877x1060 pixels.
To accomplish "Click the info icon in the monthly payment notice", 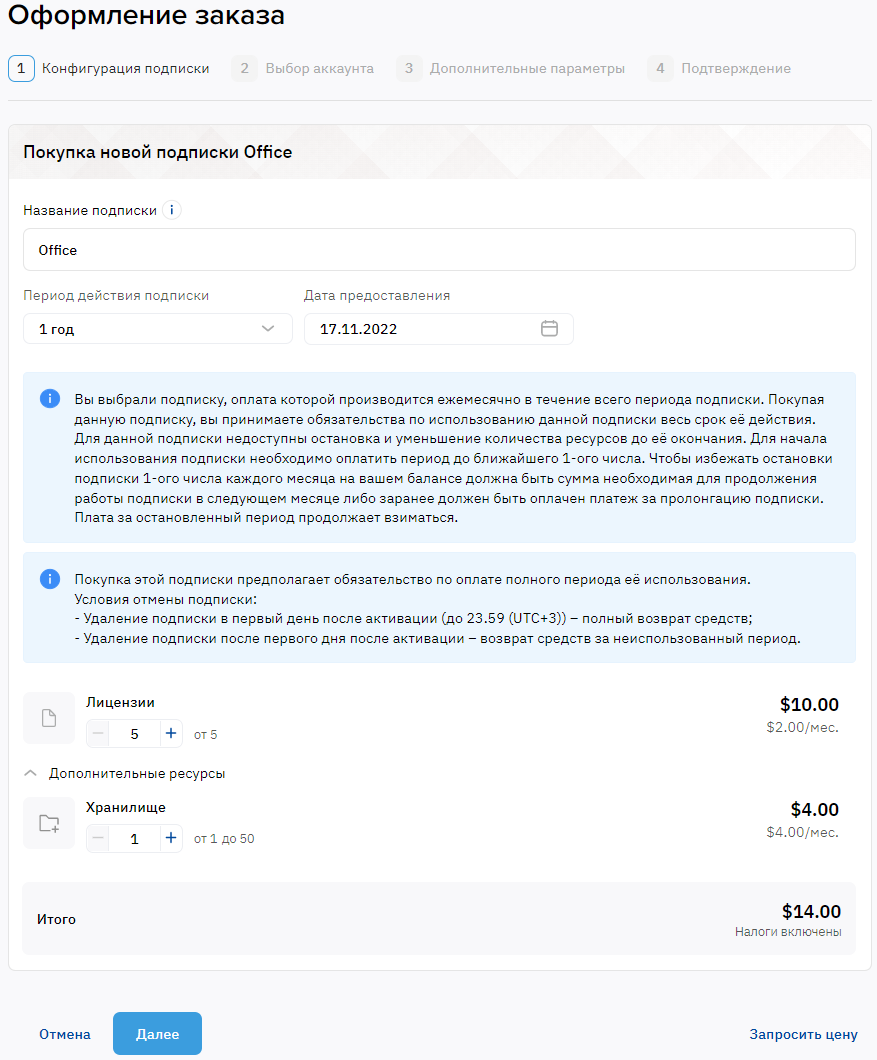I will pos(50,399).
